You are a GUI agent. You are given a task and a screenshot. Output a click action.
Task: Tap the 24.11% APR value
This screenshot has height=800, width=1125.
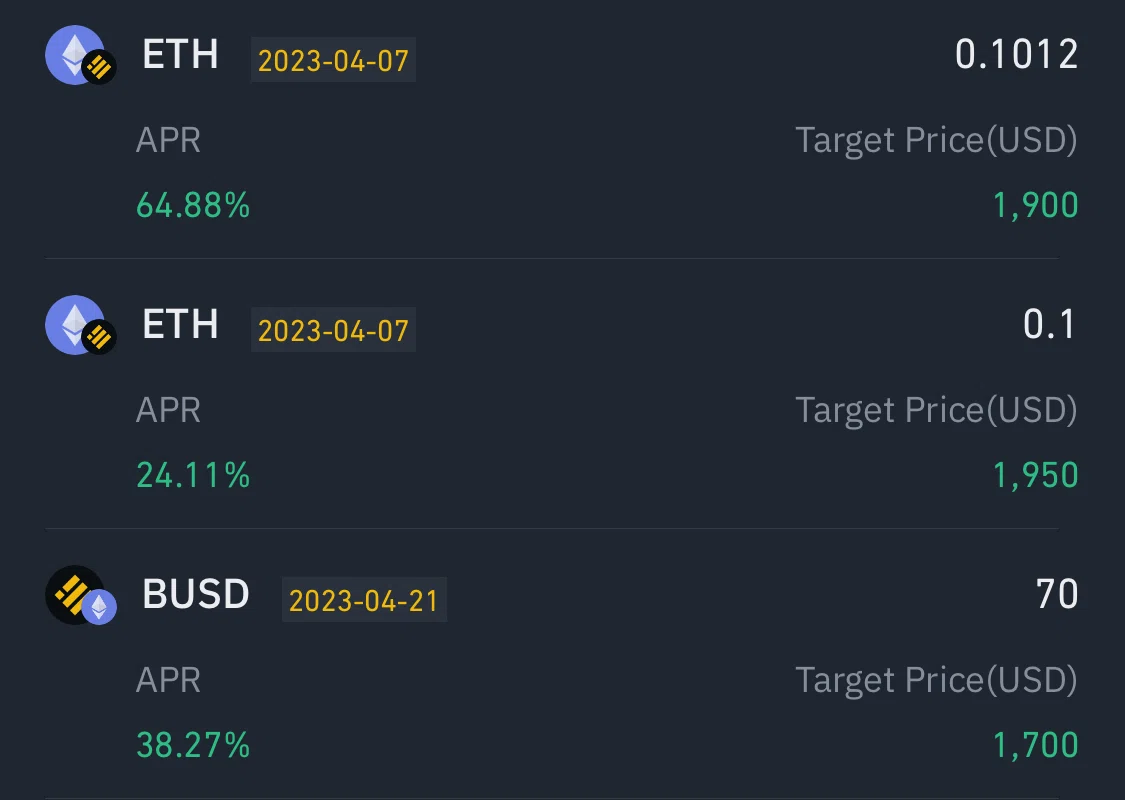click(x=193, y=475)
